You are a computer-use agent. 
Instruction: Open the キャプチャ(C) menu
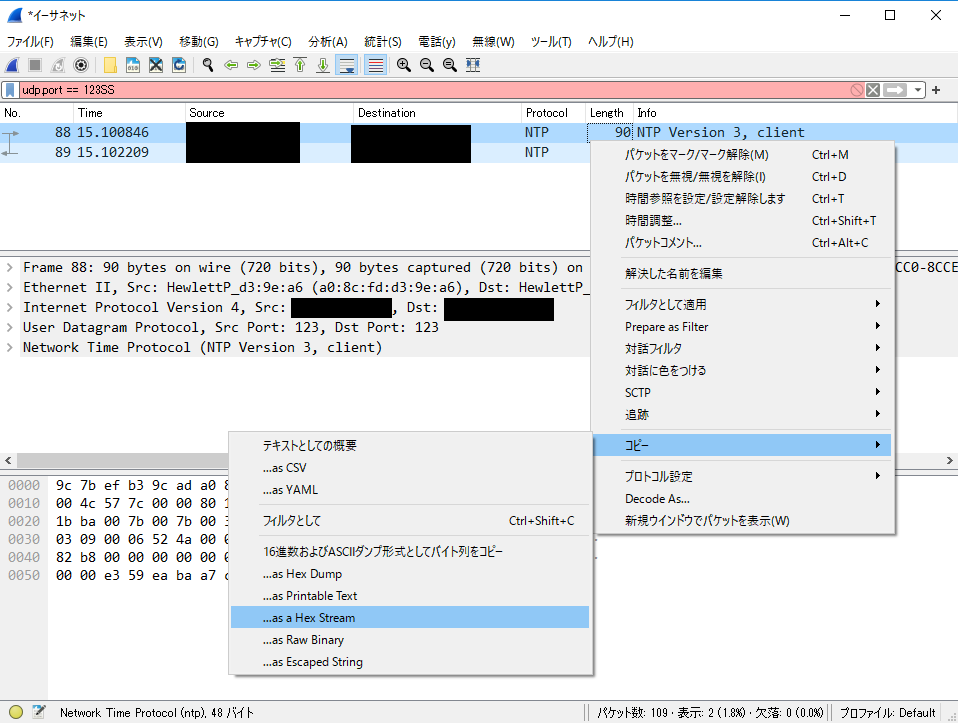[x=263, y=42]
